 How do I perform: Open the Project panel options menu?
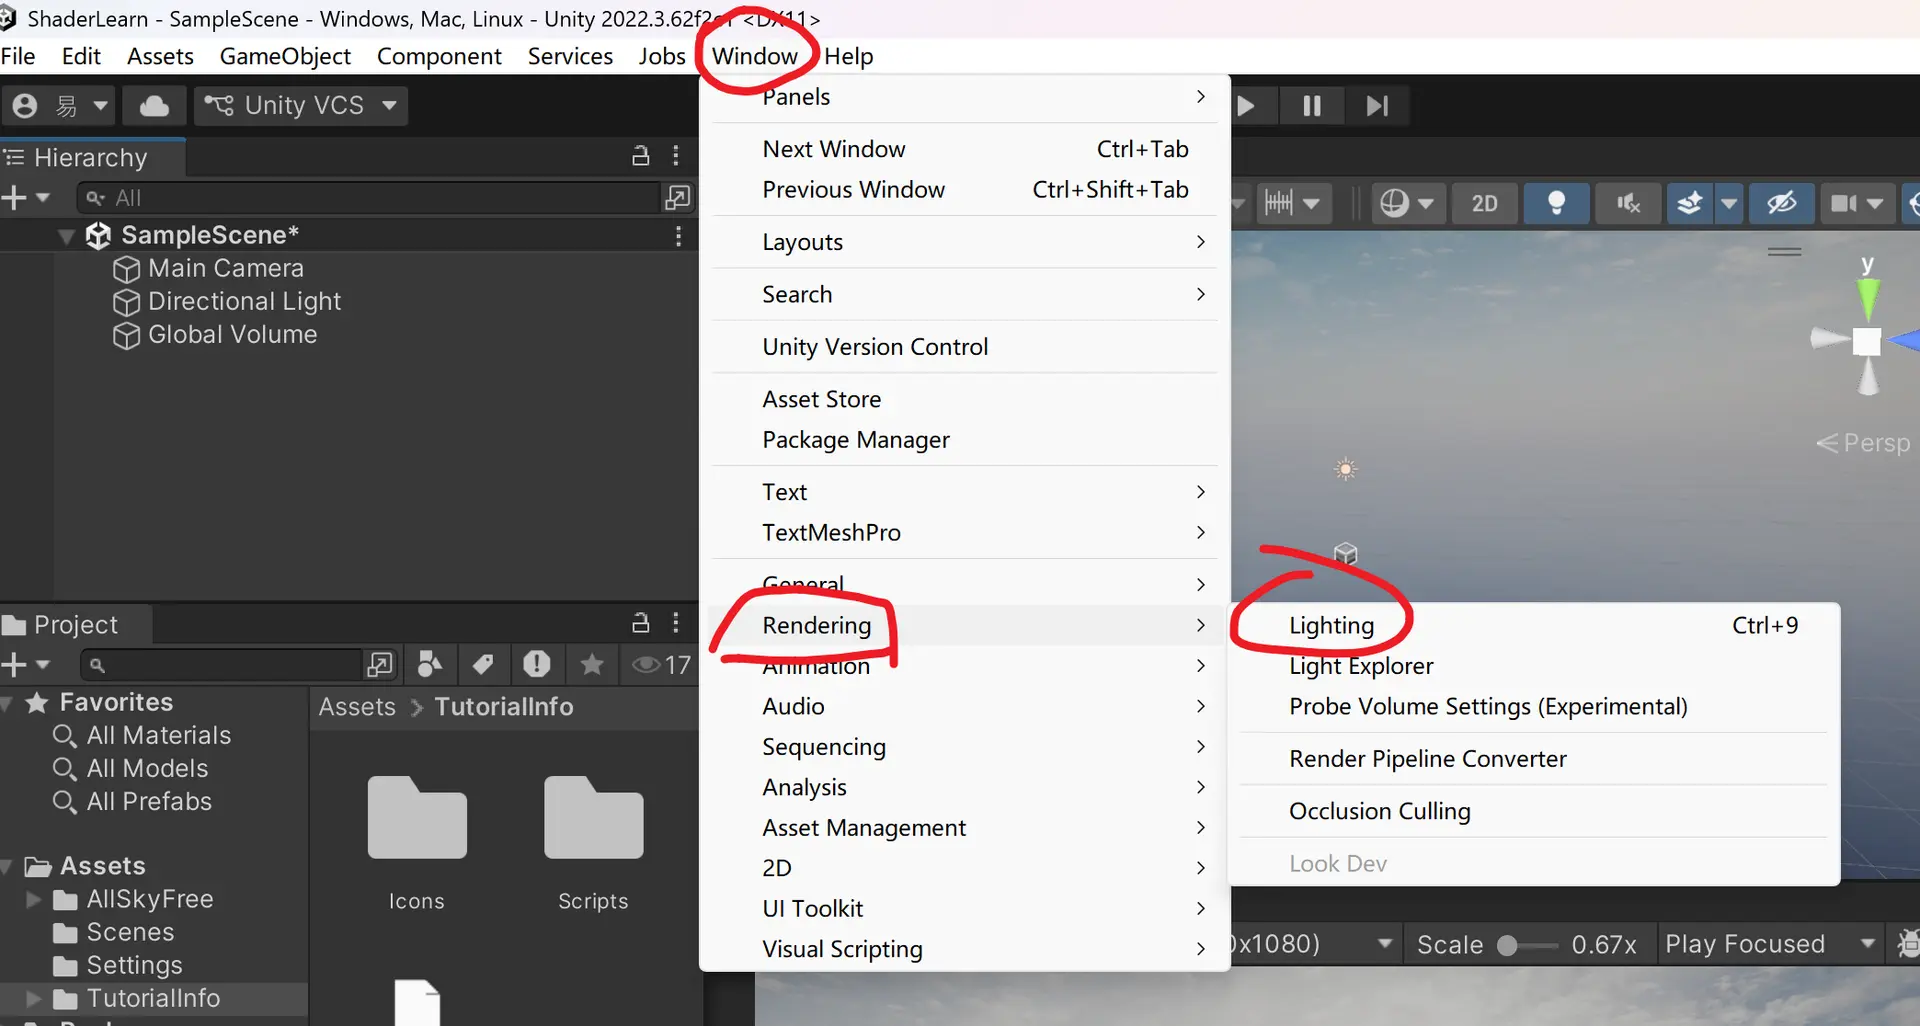[x=676, y=623]
